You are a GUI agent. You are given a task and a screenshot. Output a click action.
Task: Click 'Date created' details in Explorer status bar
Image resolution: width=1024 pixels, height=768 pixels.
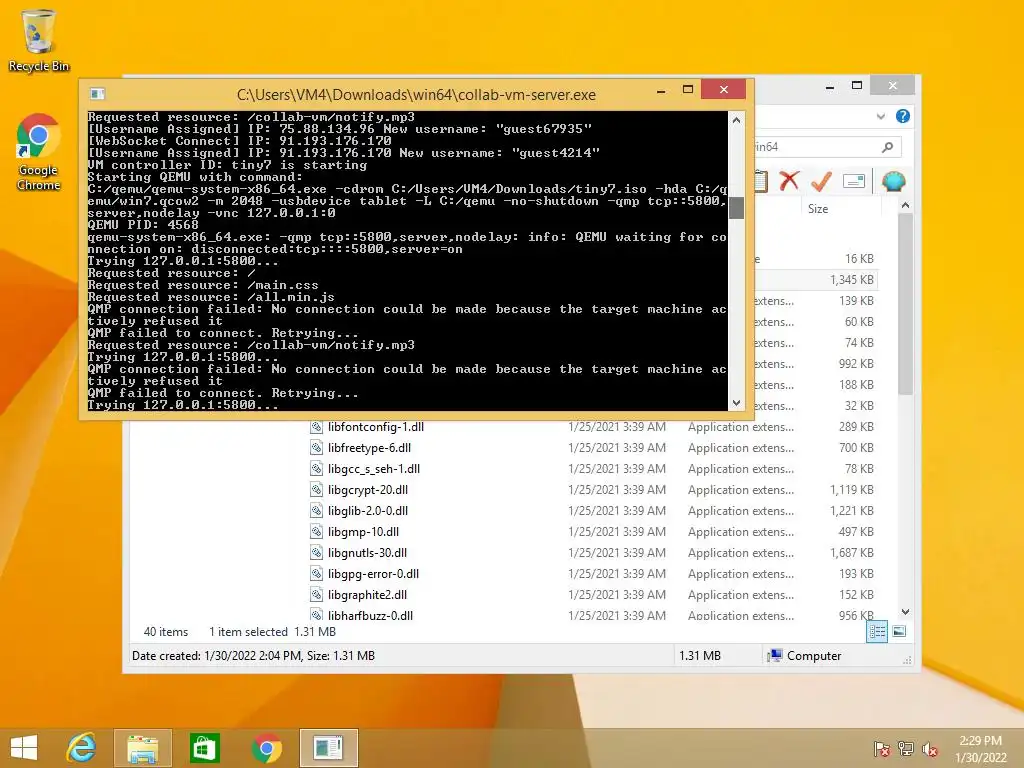coord(253,656)
